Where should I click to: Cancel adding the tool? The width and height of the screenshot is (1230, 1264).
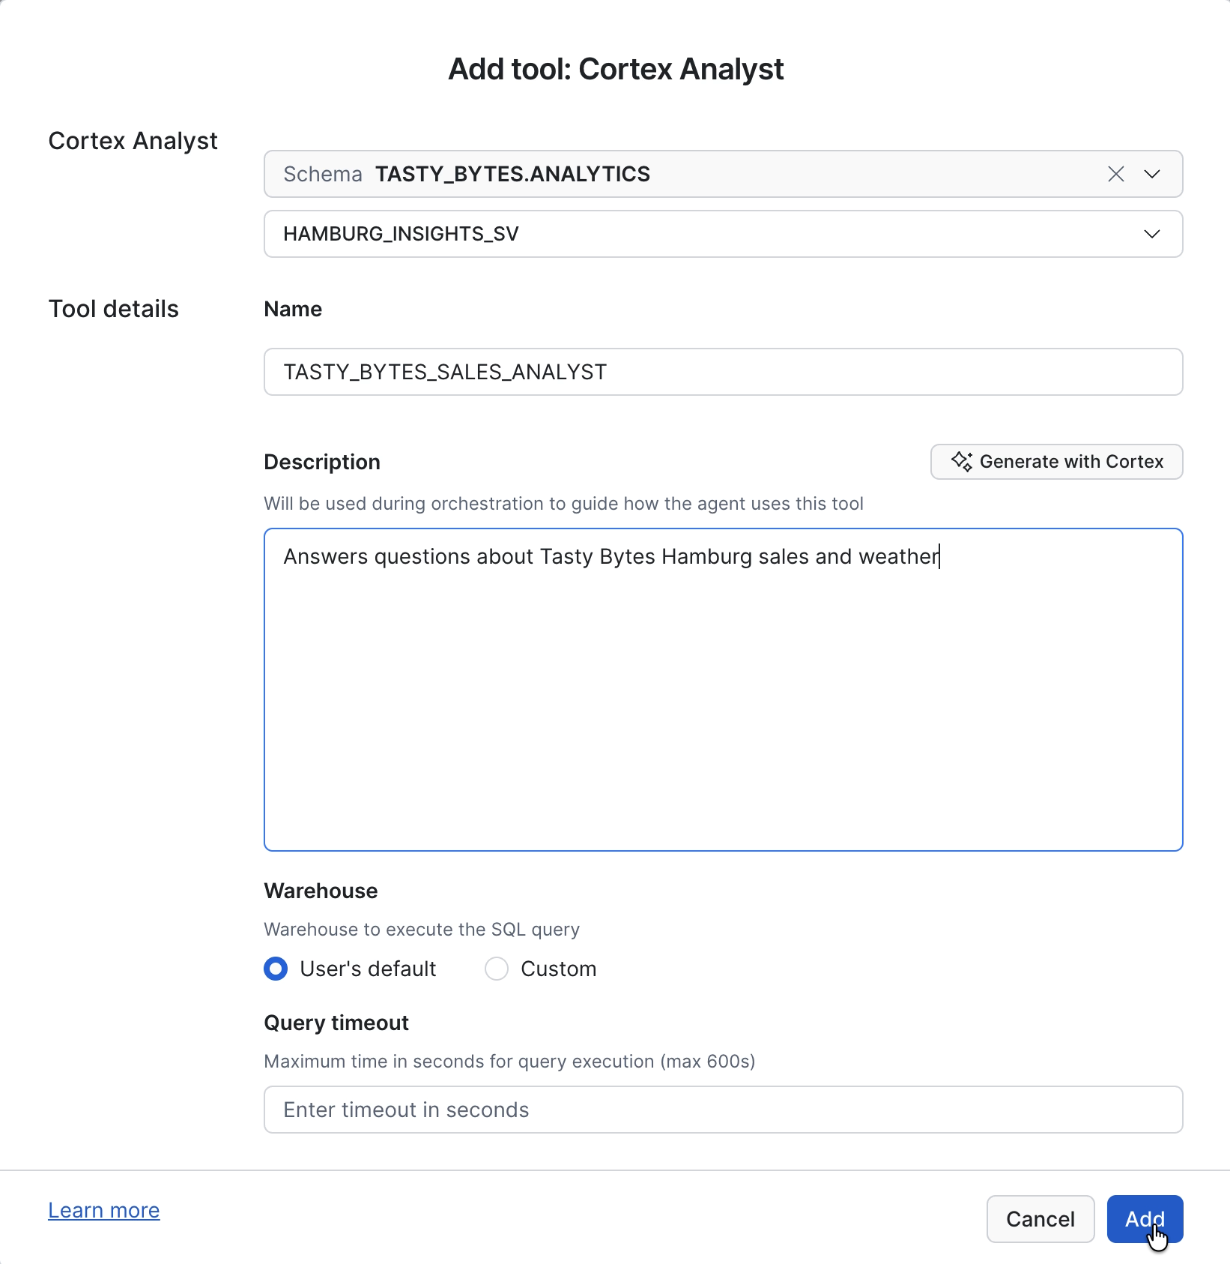1040,1219
